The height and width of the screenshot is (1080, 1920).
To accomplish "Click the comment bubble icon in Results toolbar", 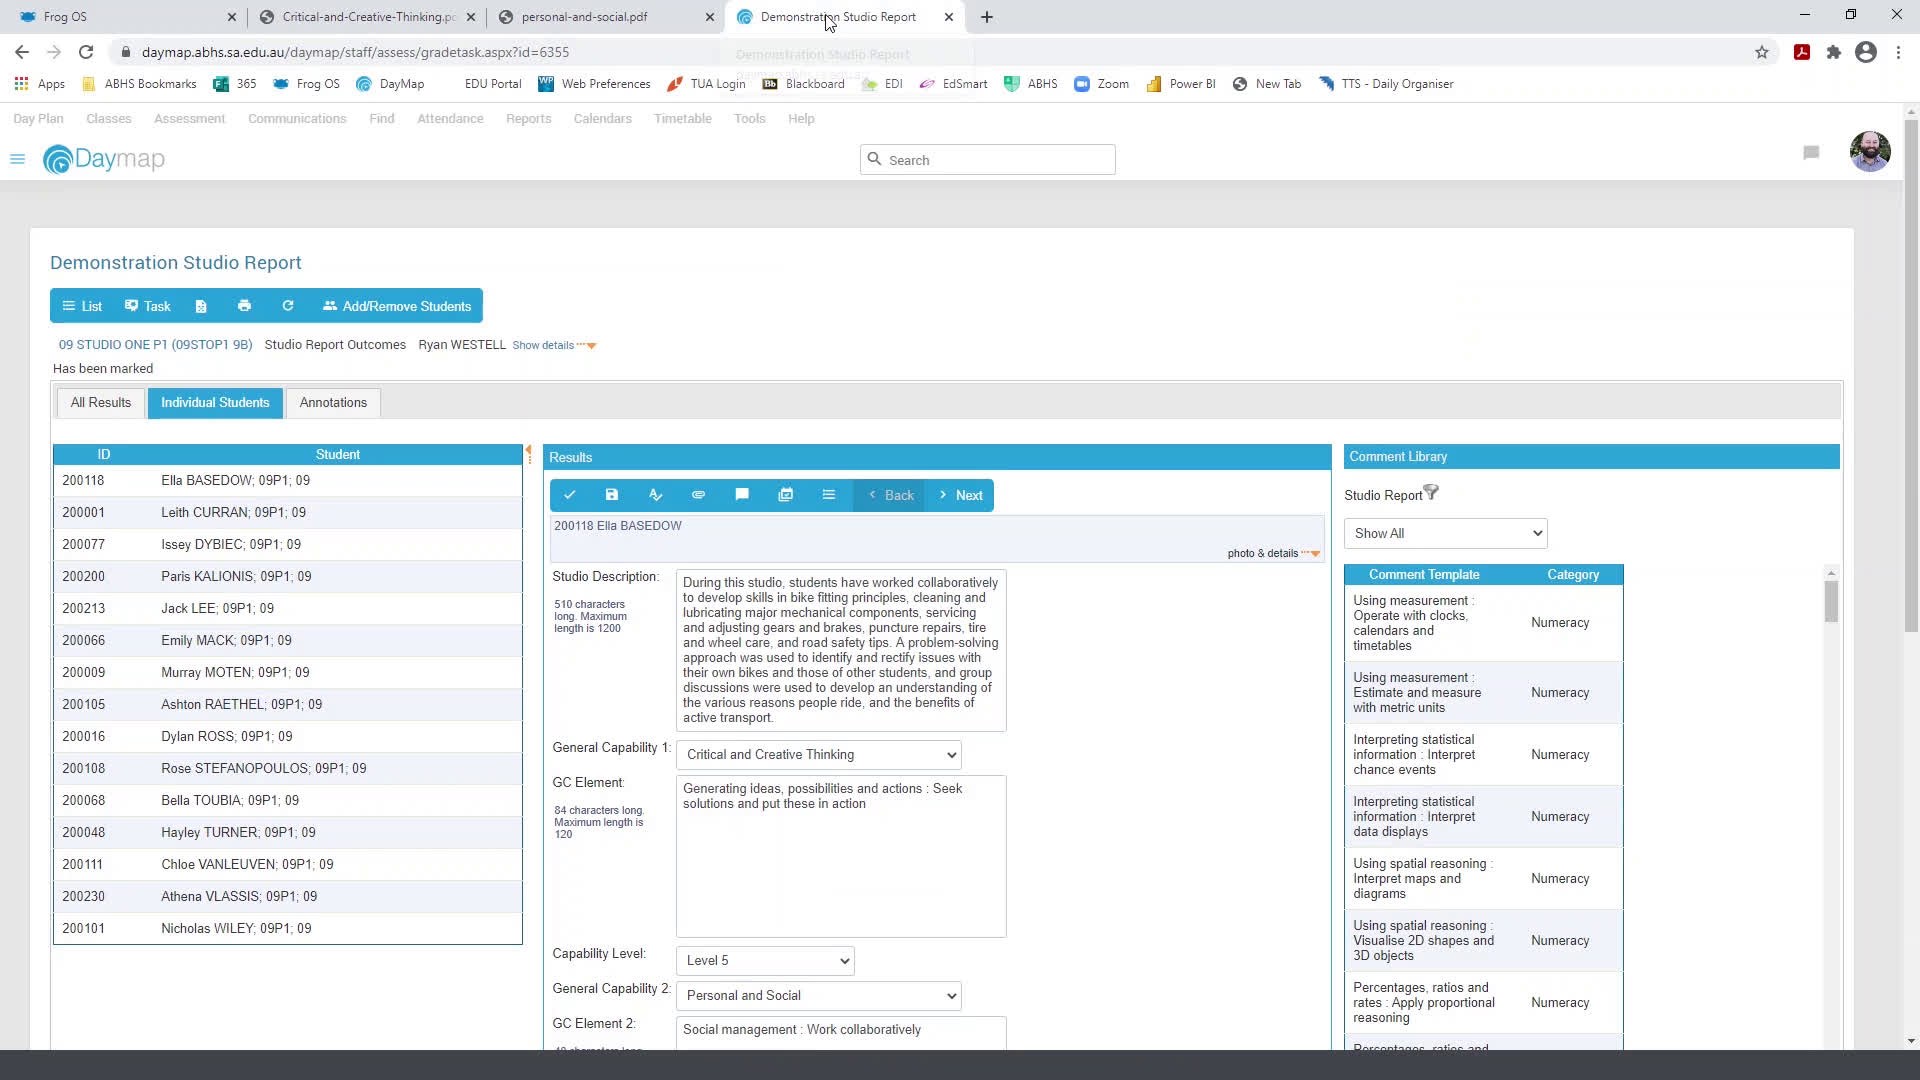I will (x=742, y=495).
